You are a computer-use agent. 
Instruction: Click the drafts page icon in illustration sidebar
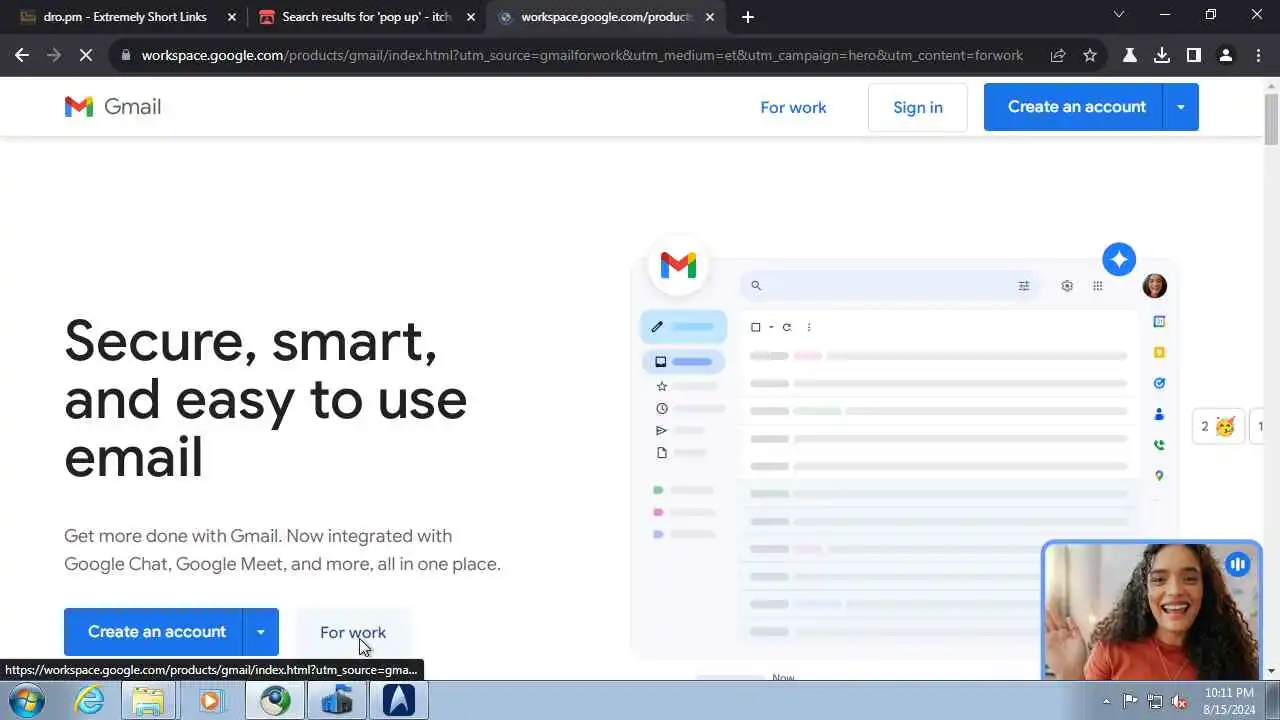pos(661,453)
